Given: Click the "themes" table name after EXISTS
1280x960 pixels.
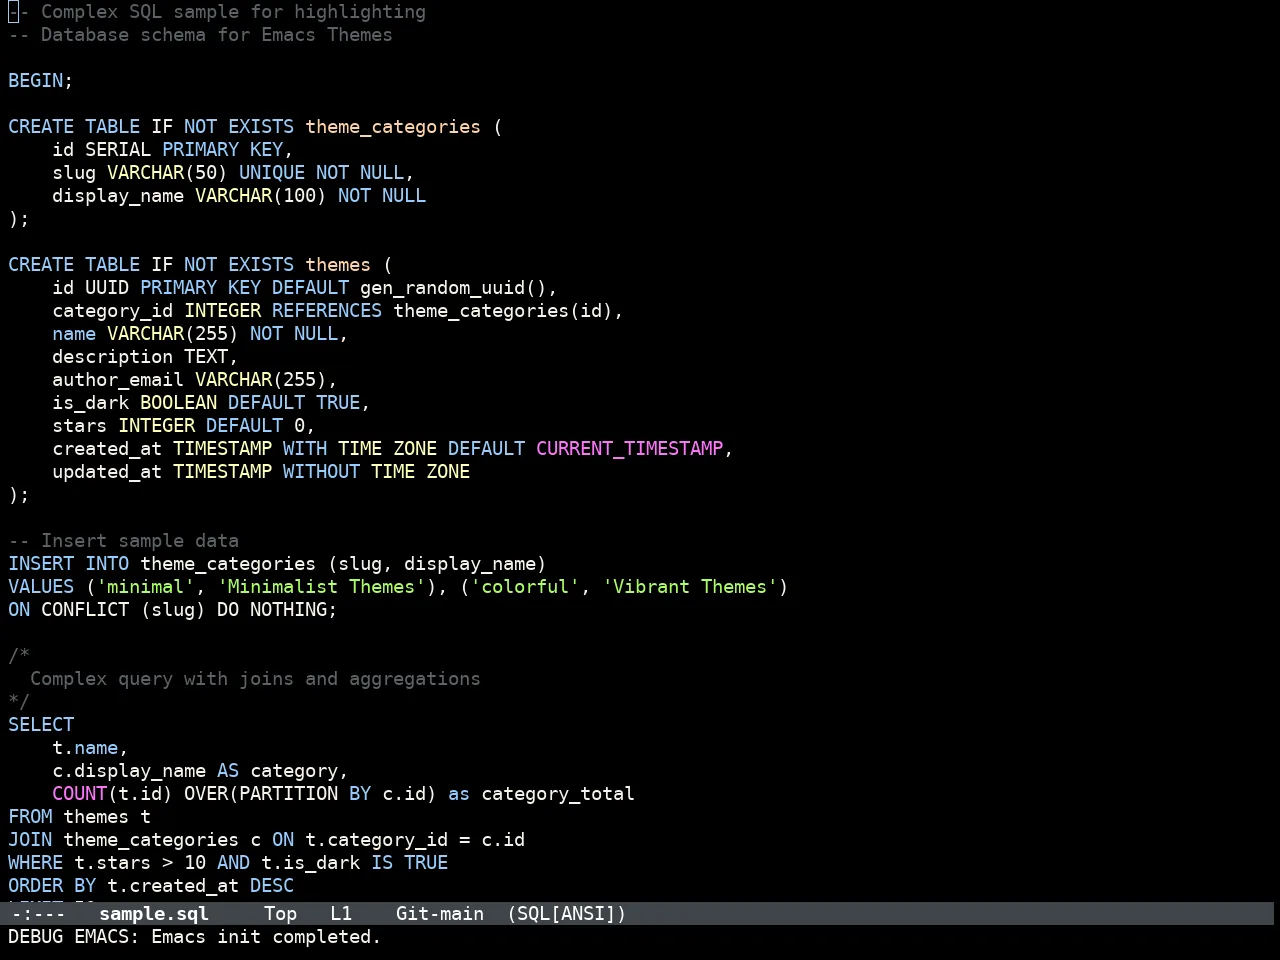Looking at the screenshot, I should (338, 265).
